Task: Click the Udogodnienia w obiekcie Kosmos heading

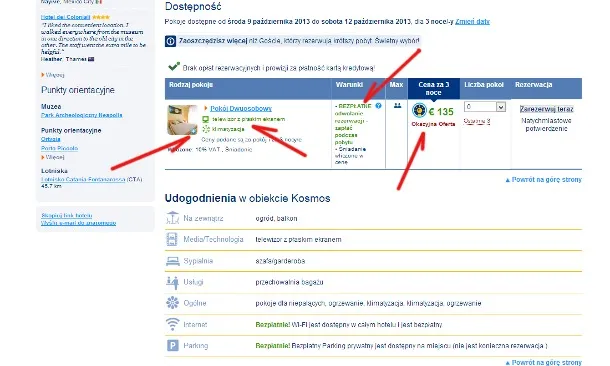Action: [247, 198]
